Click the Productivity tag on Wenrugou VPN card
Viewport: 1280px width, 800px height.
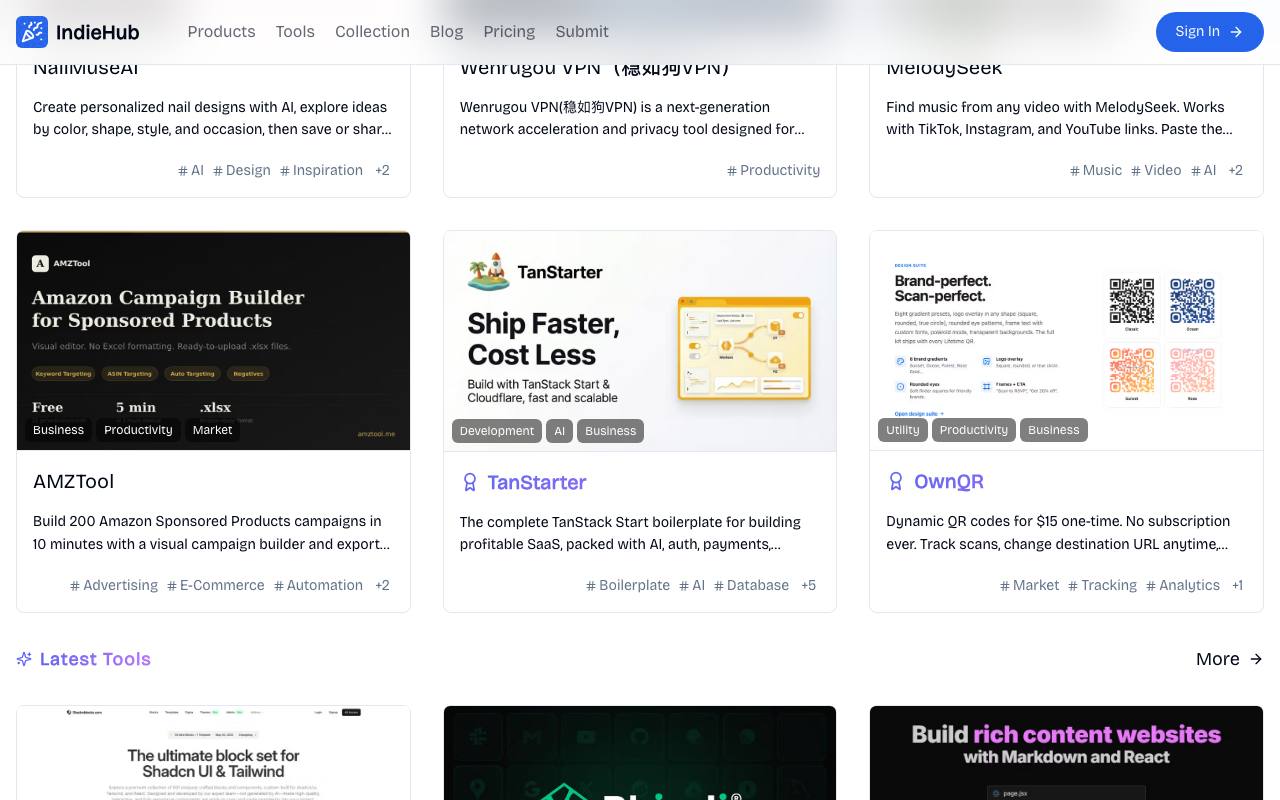tap(774, 170)
